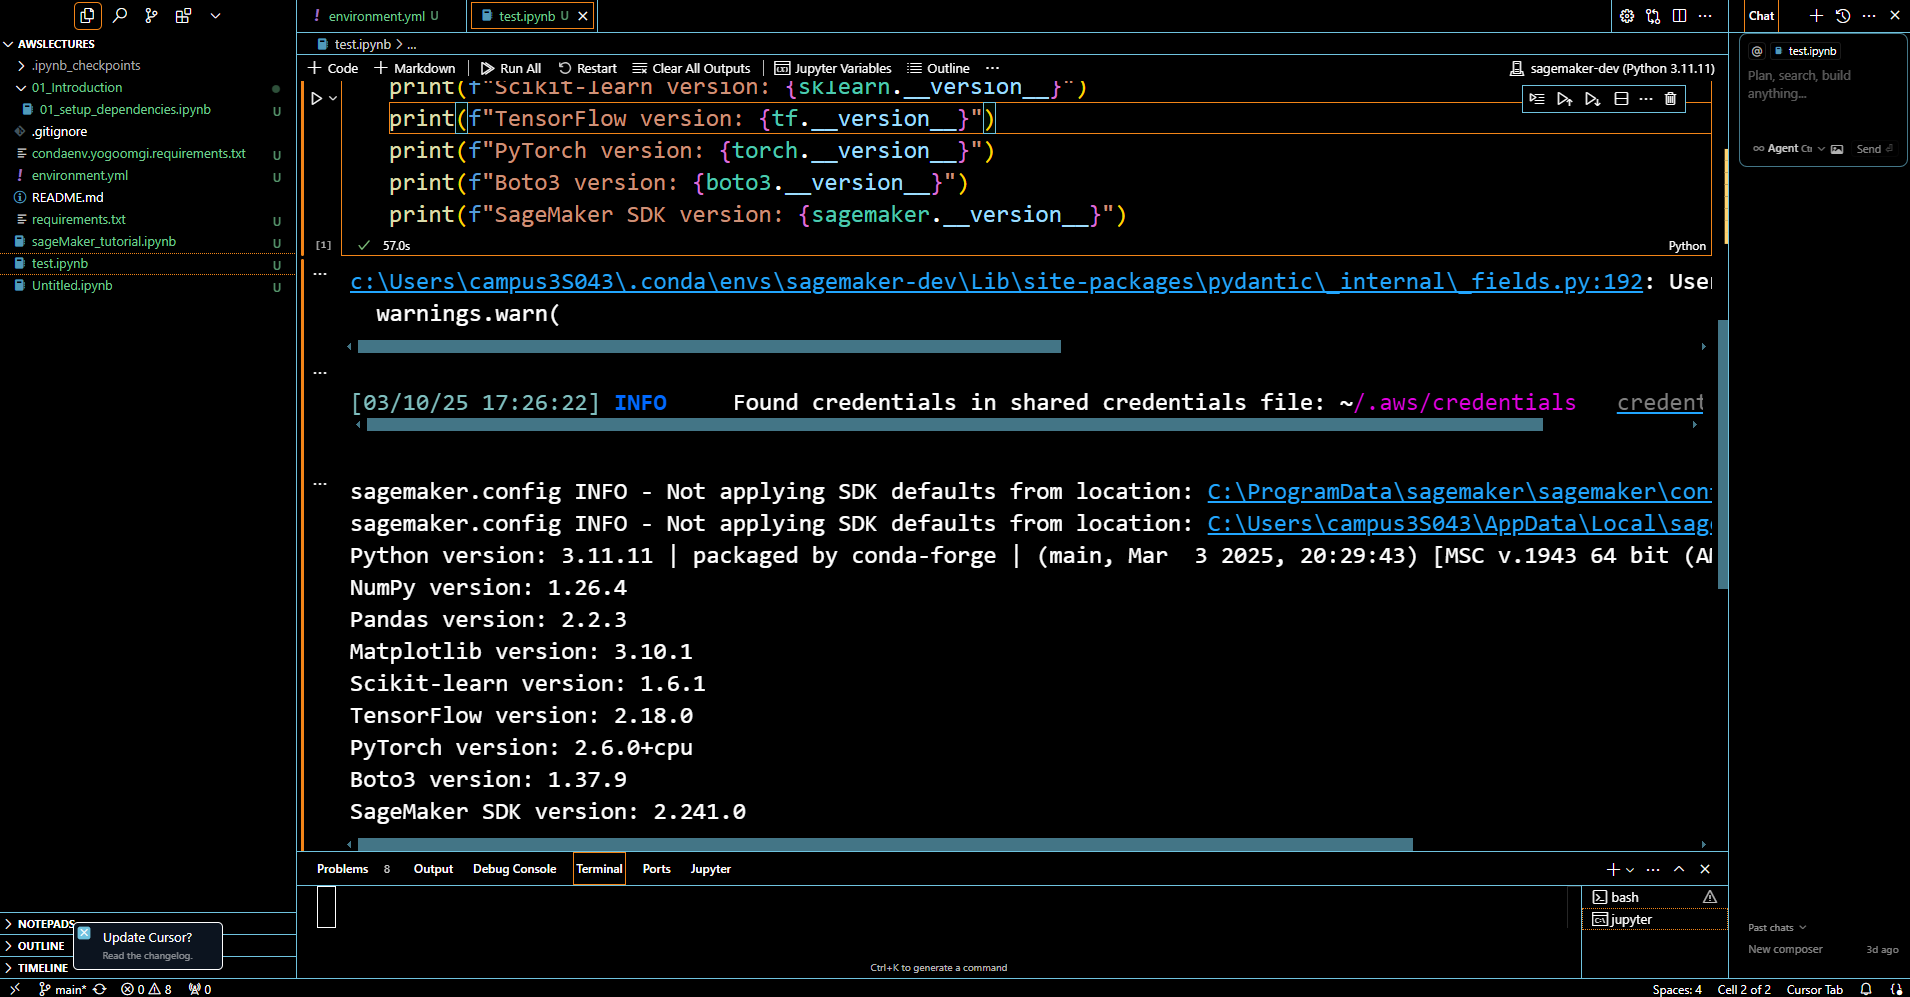Screen dimensions: 1910x997
Task: Switch to Debug Console tab
Action: pos(514,869)
